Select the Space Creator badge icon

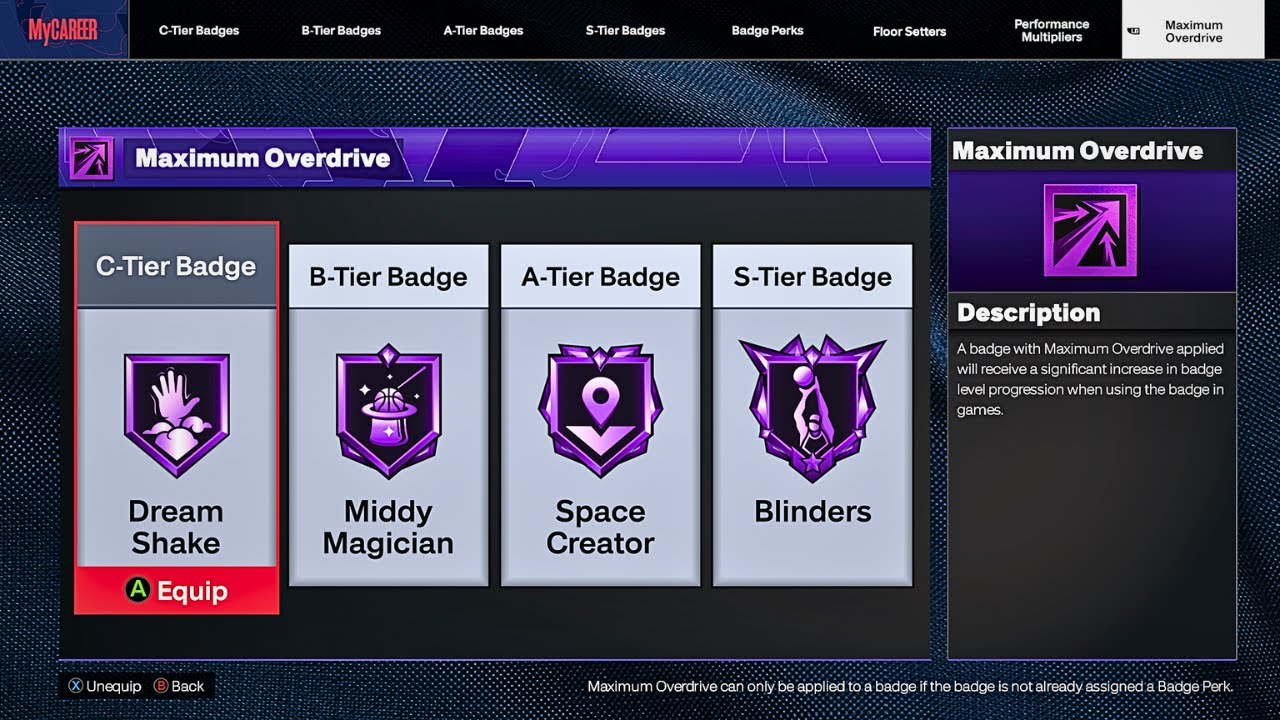[x=600, y=410]
